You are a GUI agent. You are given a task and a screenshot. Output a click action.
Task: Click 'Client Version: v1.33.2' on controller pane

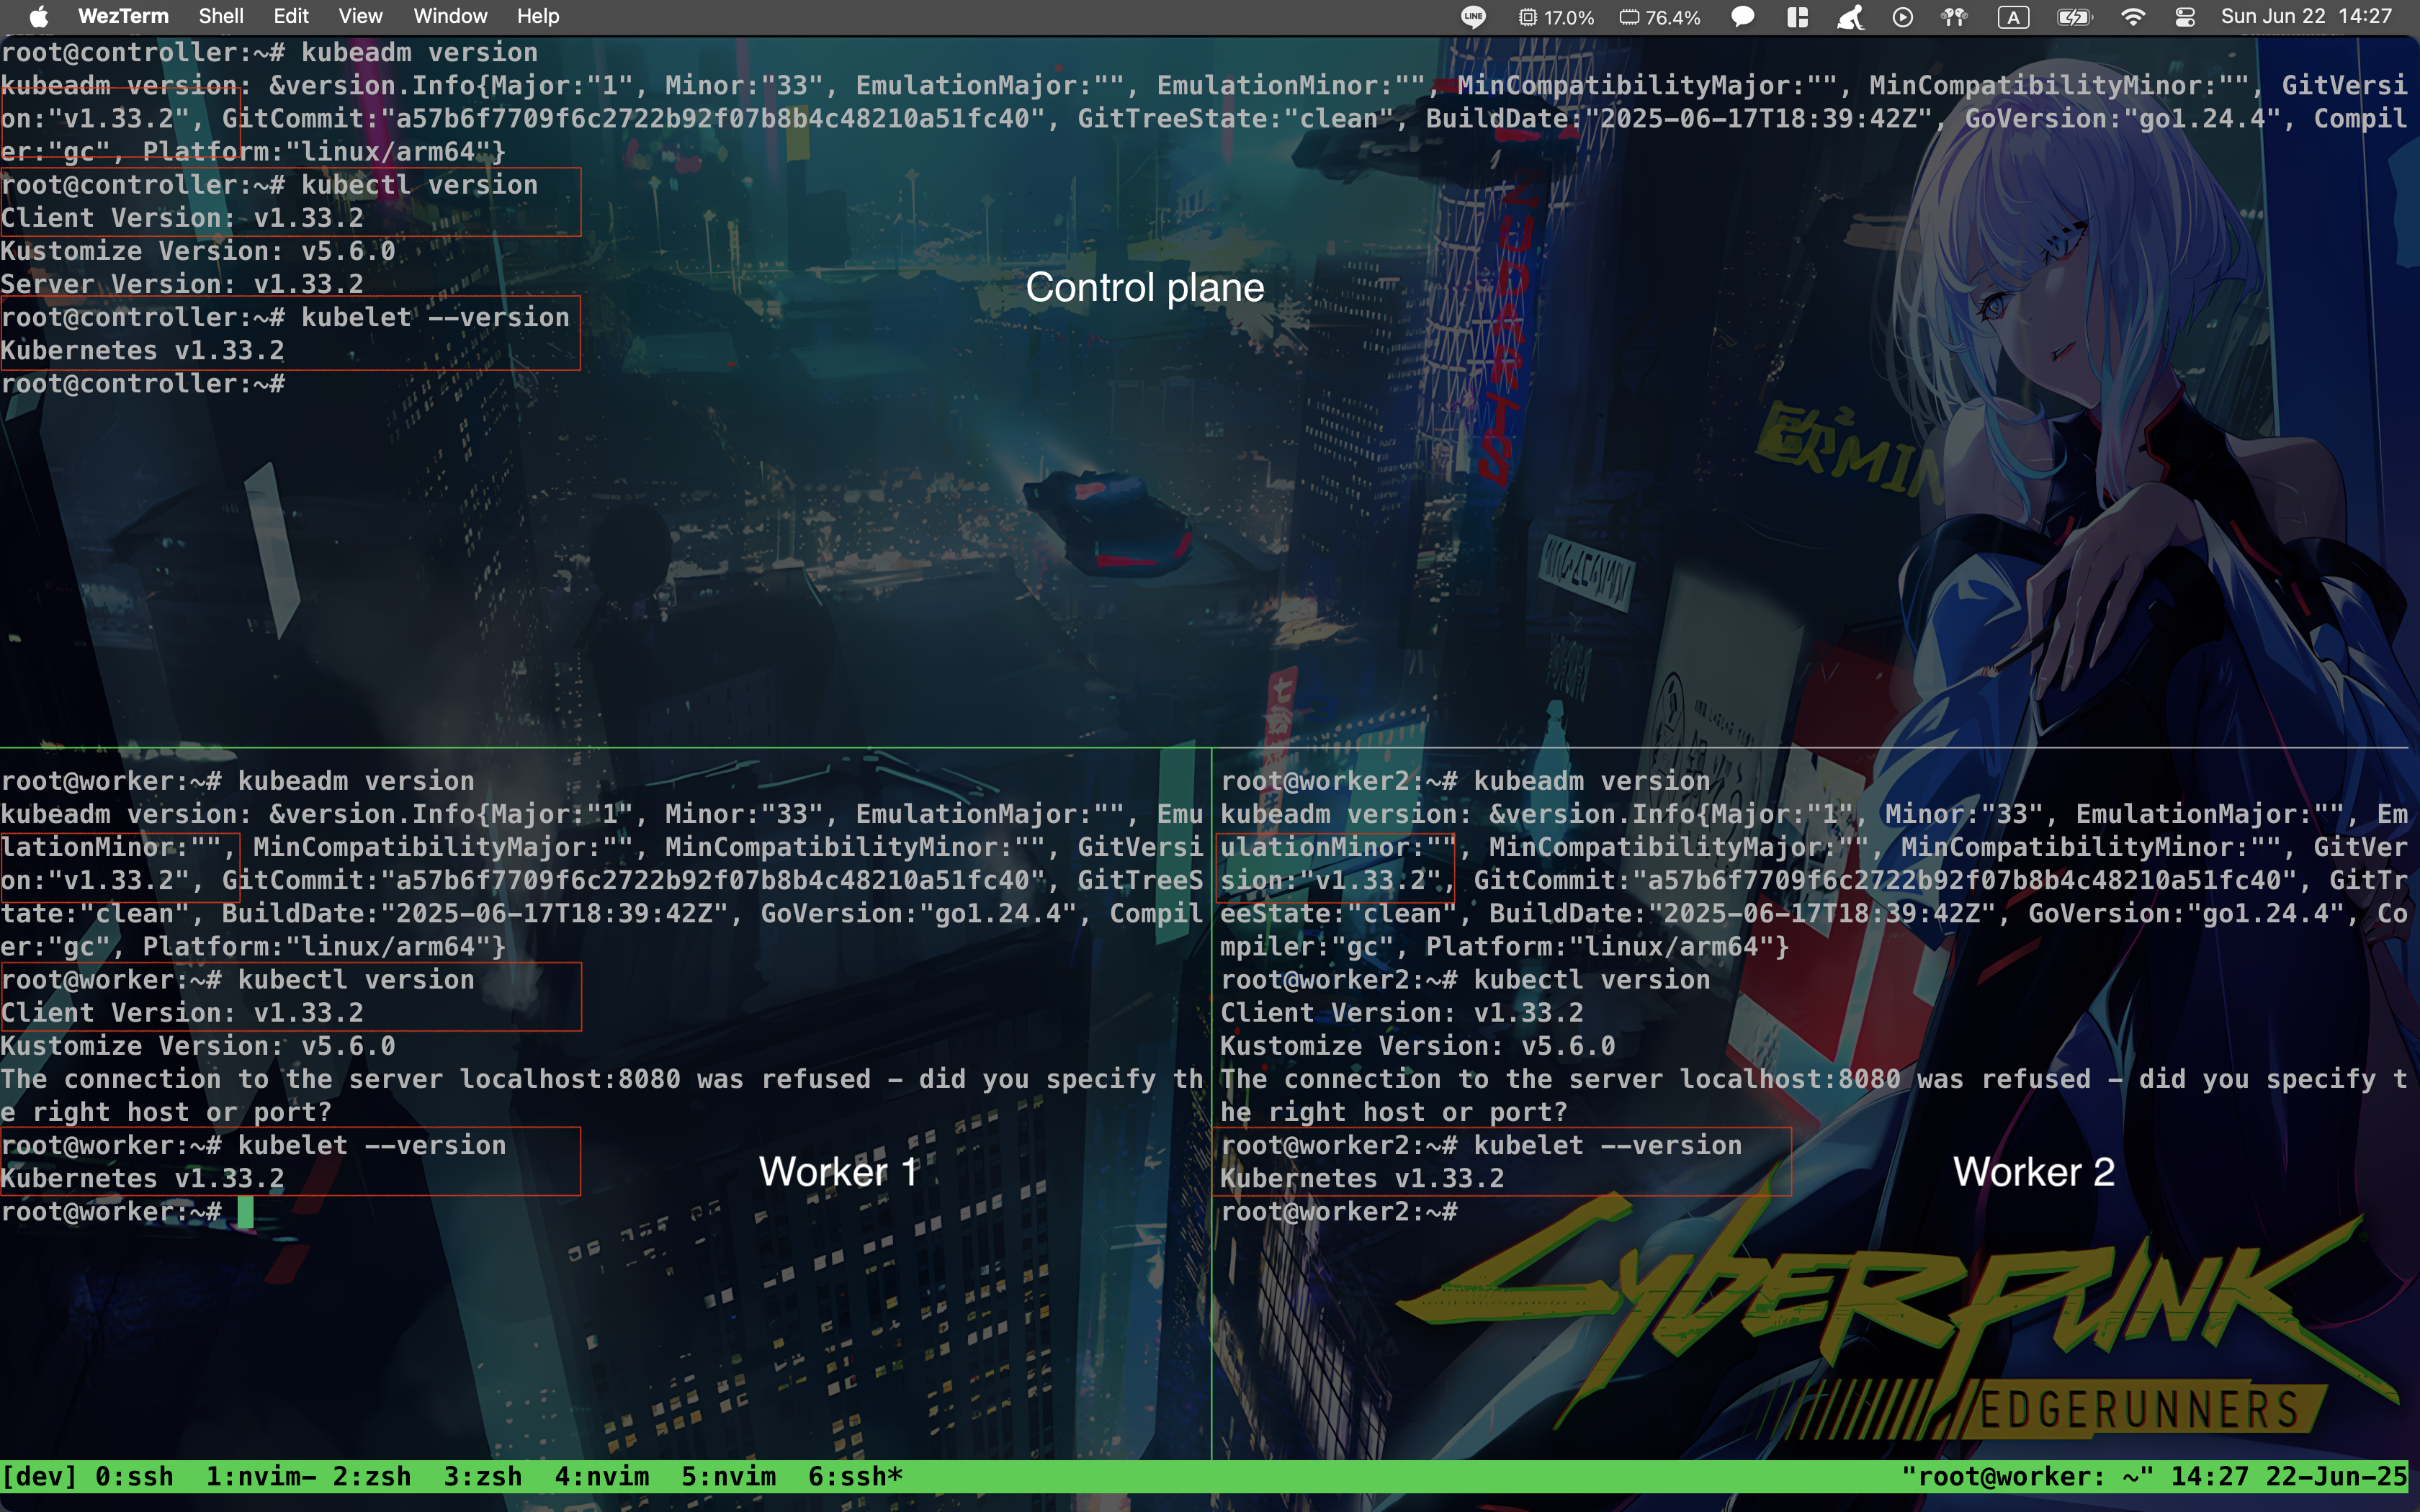[x=182, y=218]
